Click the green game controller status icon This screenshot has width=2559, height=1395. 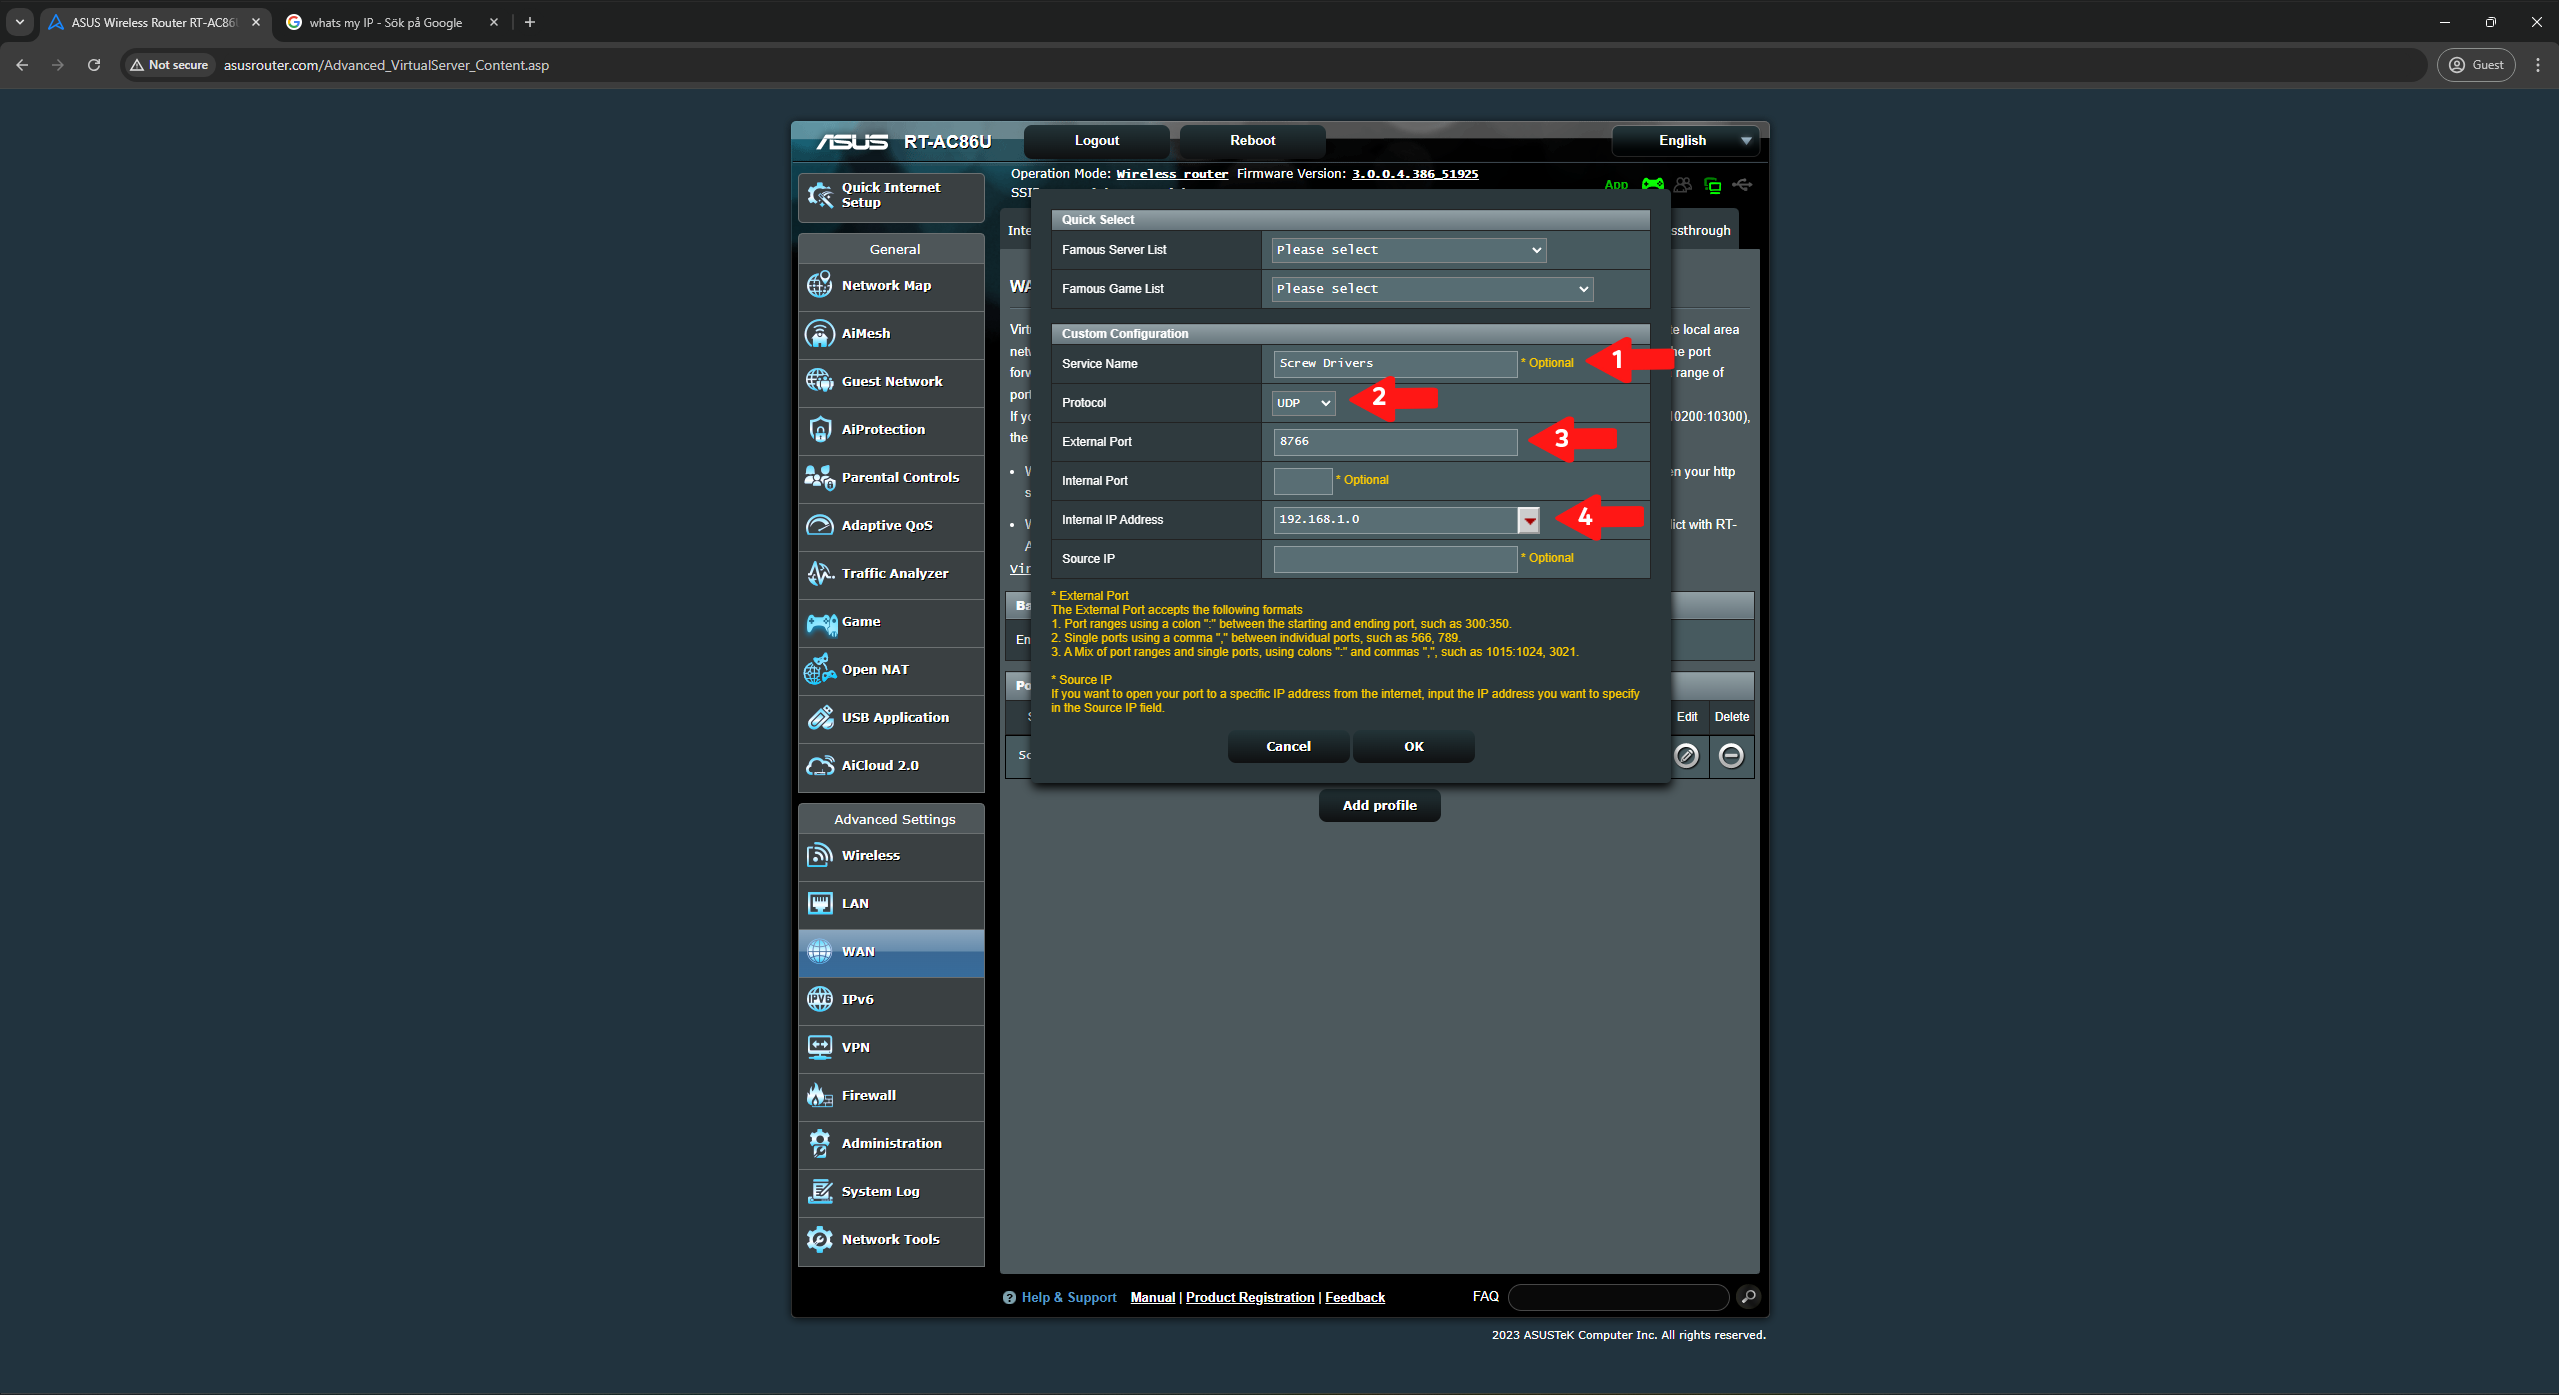(x=1653, y=184)
